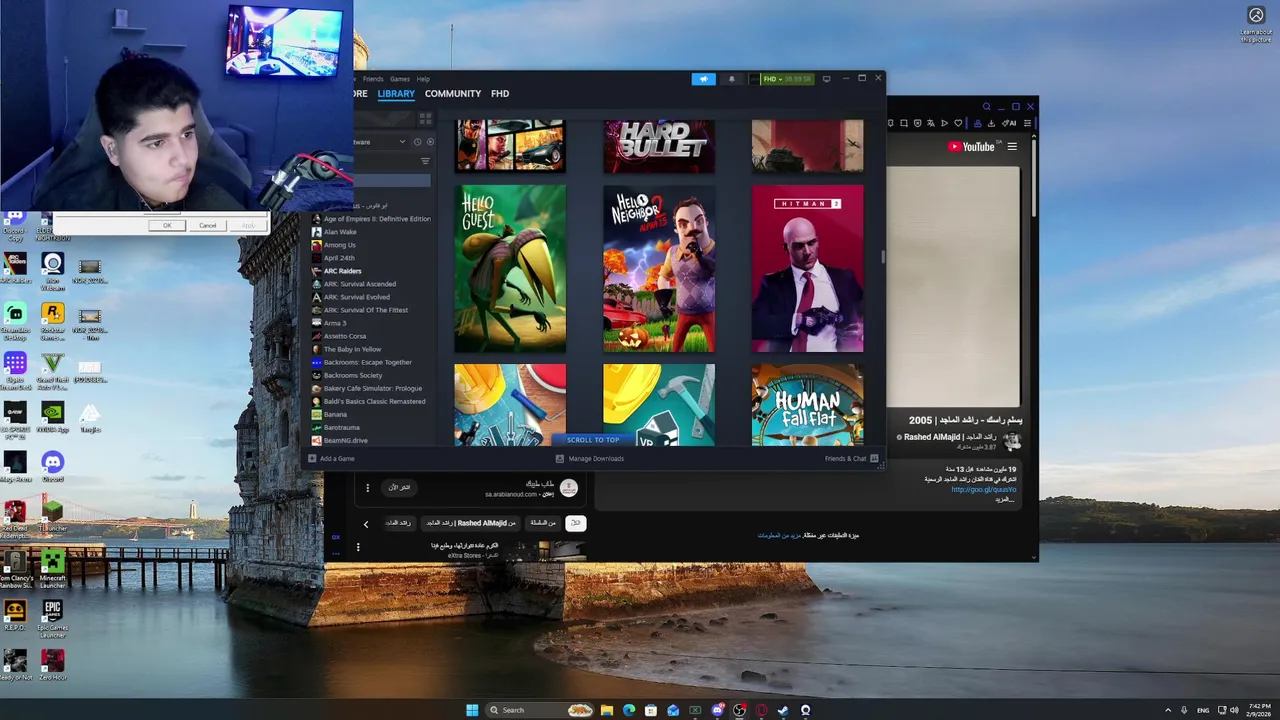This screenshot has width=1280, height=720.
Task: Click download icon in browser toolbar
Action: [x=991, y=124]
